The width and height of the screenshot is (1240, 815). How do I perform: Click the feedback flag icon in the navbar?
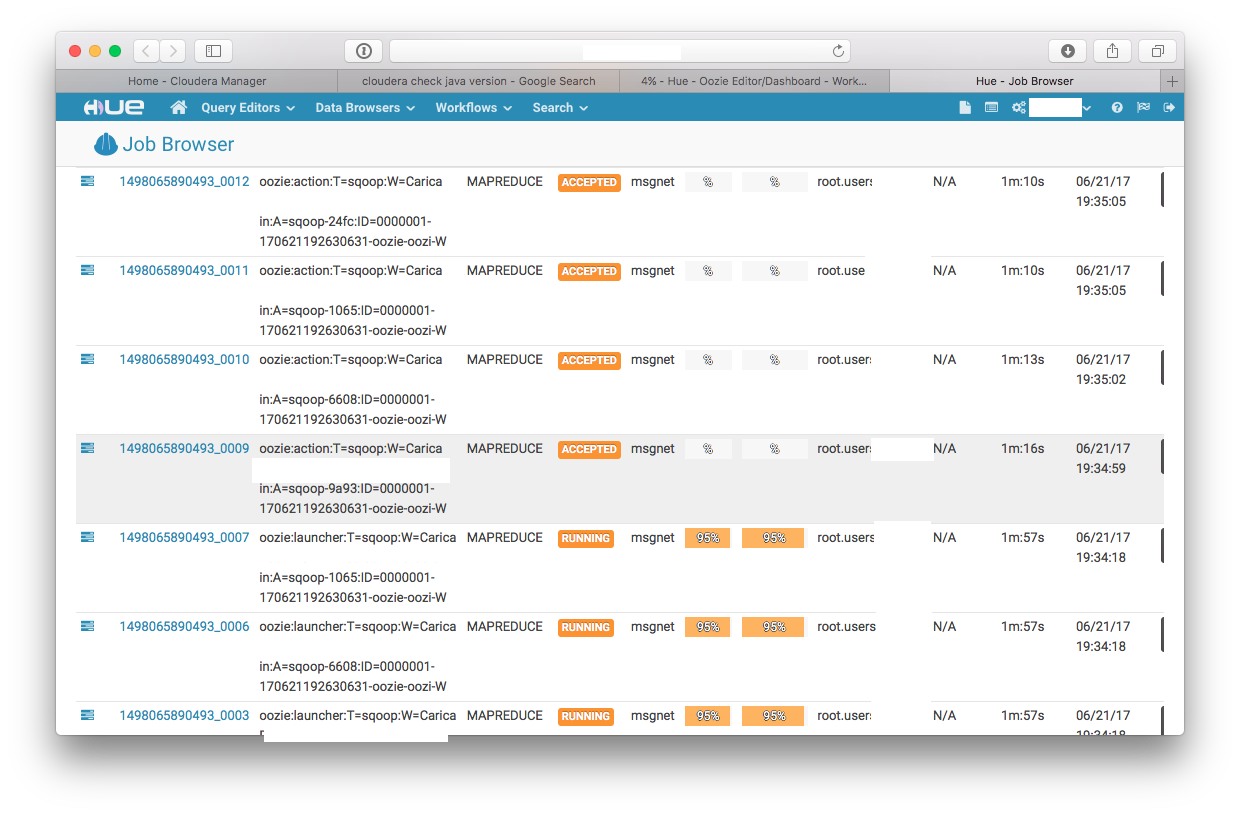[1143, 107]
